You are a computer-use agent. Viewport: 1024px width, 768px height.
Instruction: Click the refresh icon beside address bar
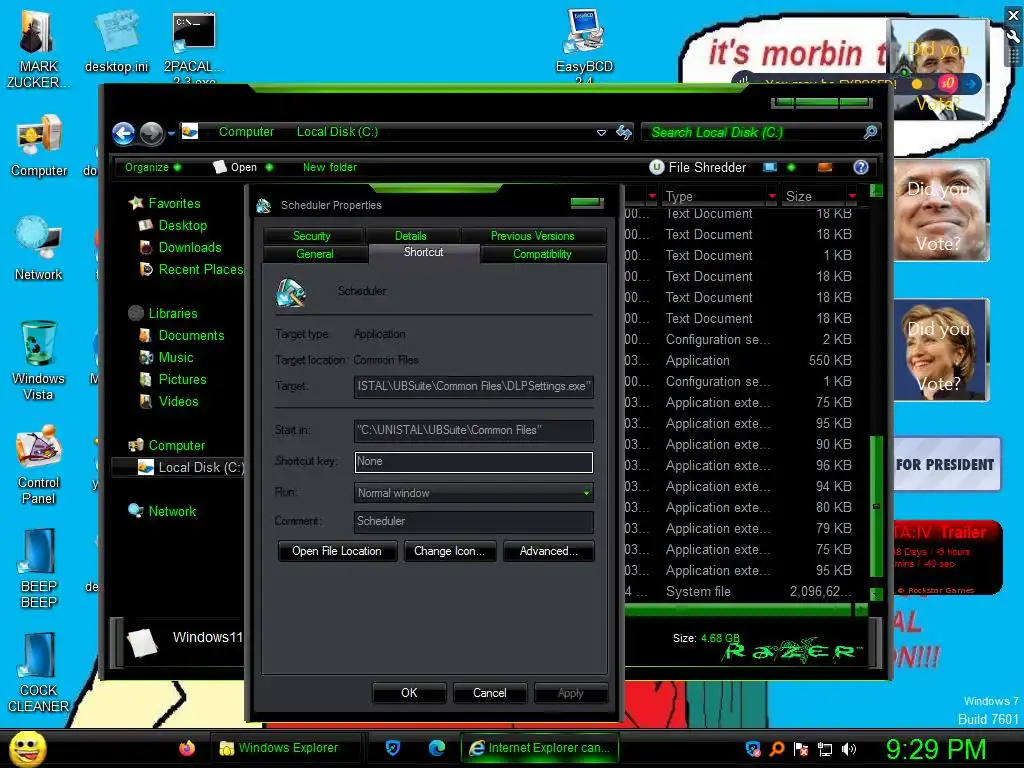pos(624,133)
